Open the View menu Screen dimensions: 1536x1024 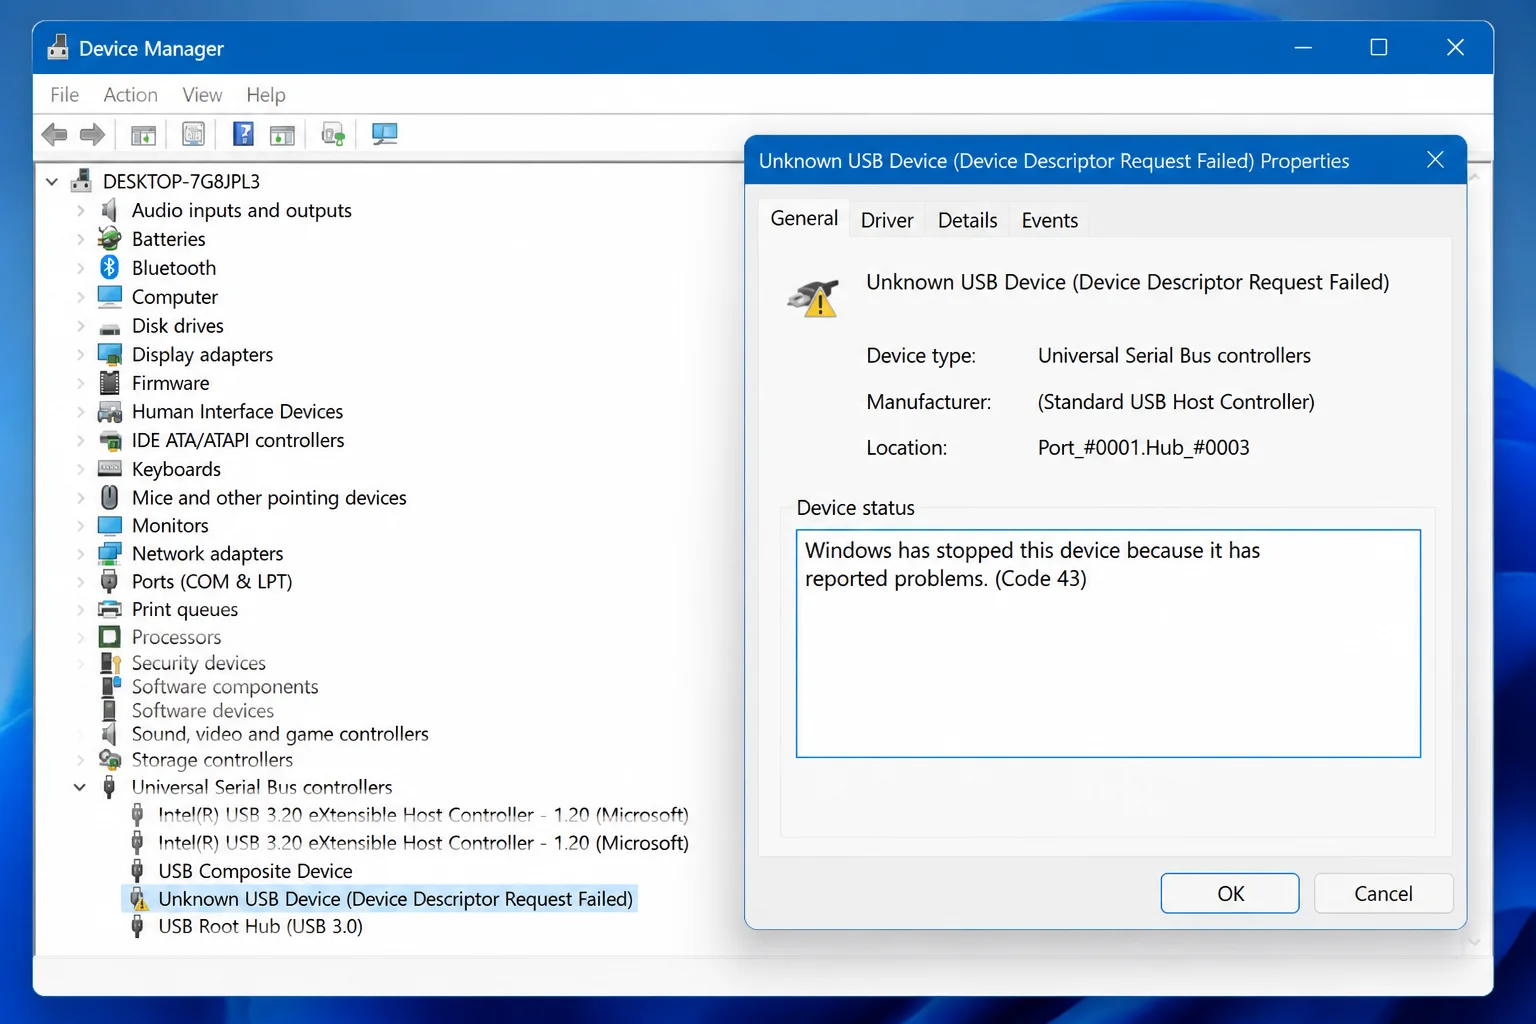point(202,95)
